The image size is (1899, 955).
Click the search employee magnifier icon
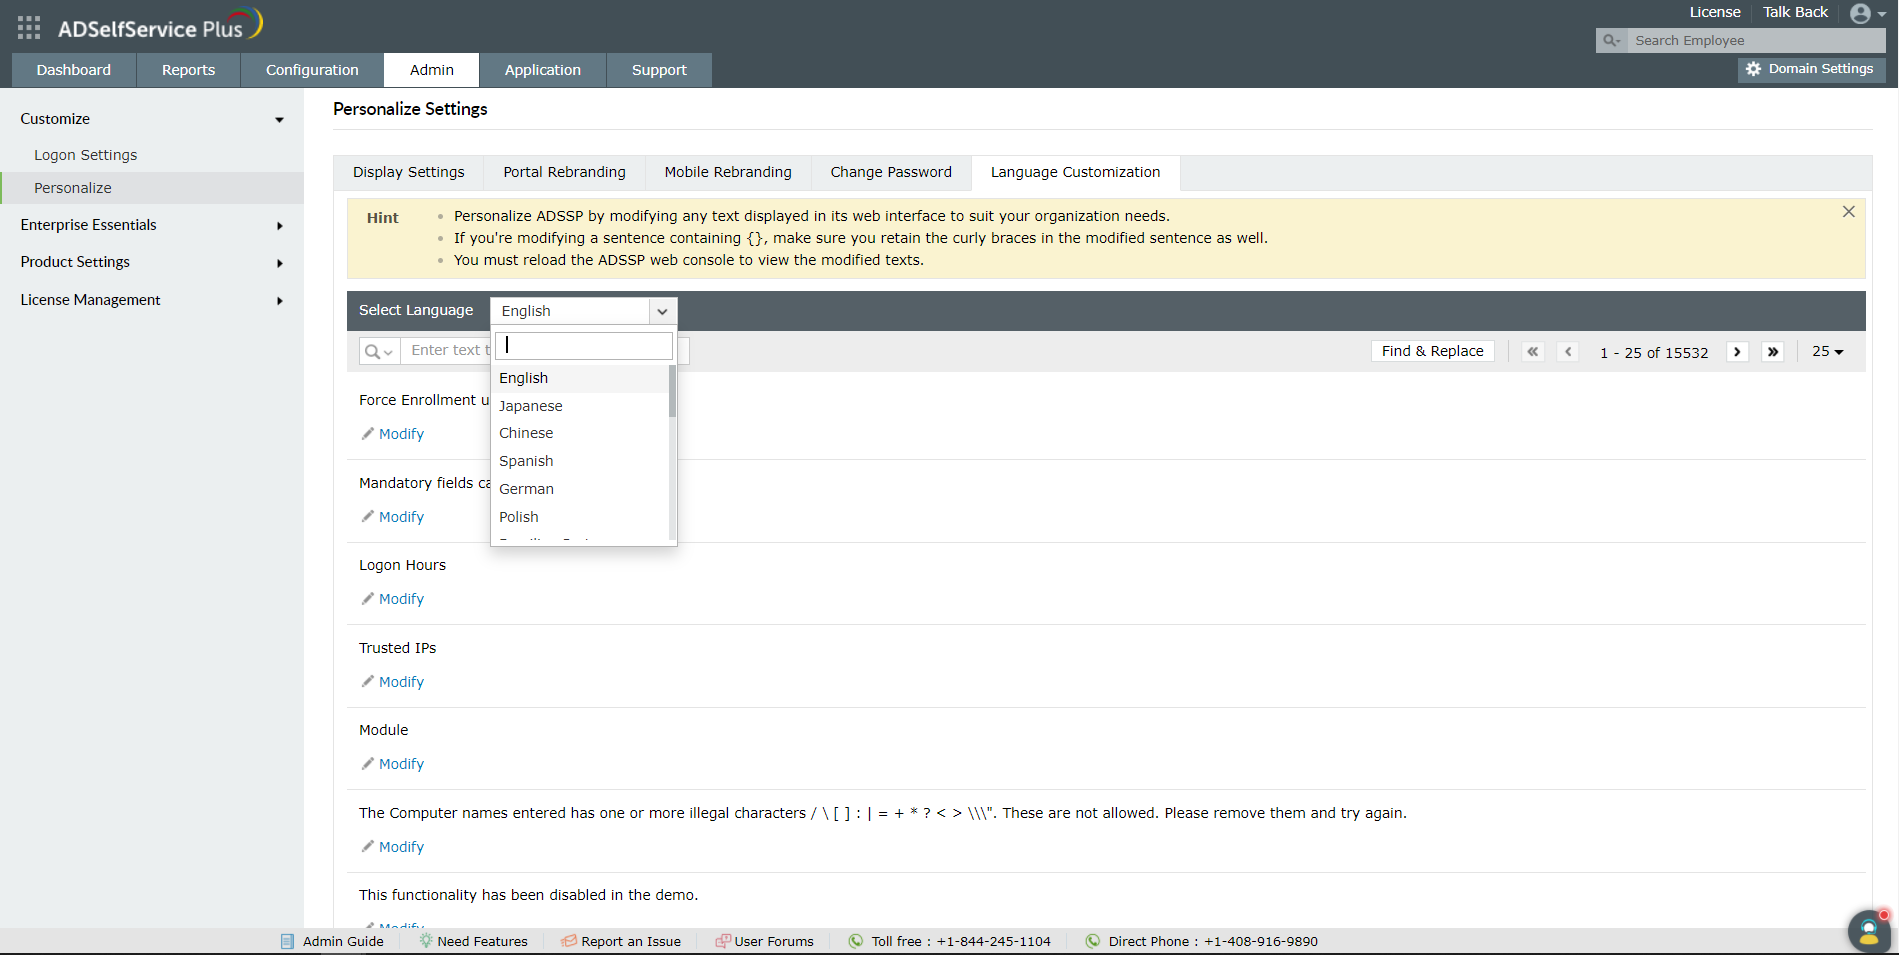point(1611,41)
